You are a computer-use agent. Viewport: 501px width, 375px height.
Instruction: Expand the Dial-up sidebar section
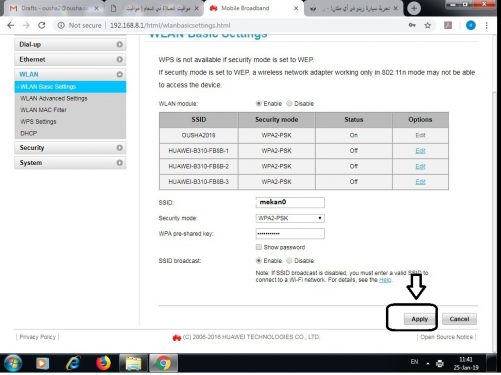coord(70,44)
